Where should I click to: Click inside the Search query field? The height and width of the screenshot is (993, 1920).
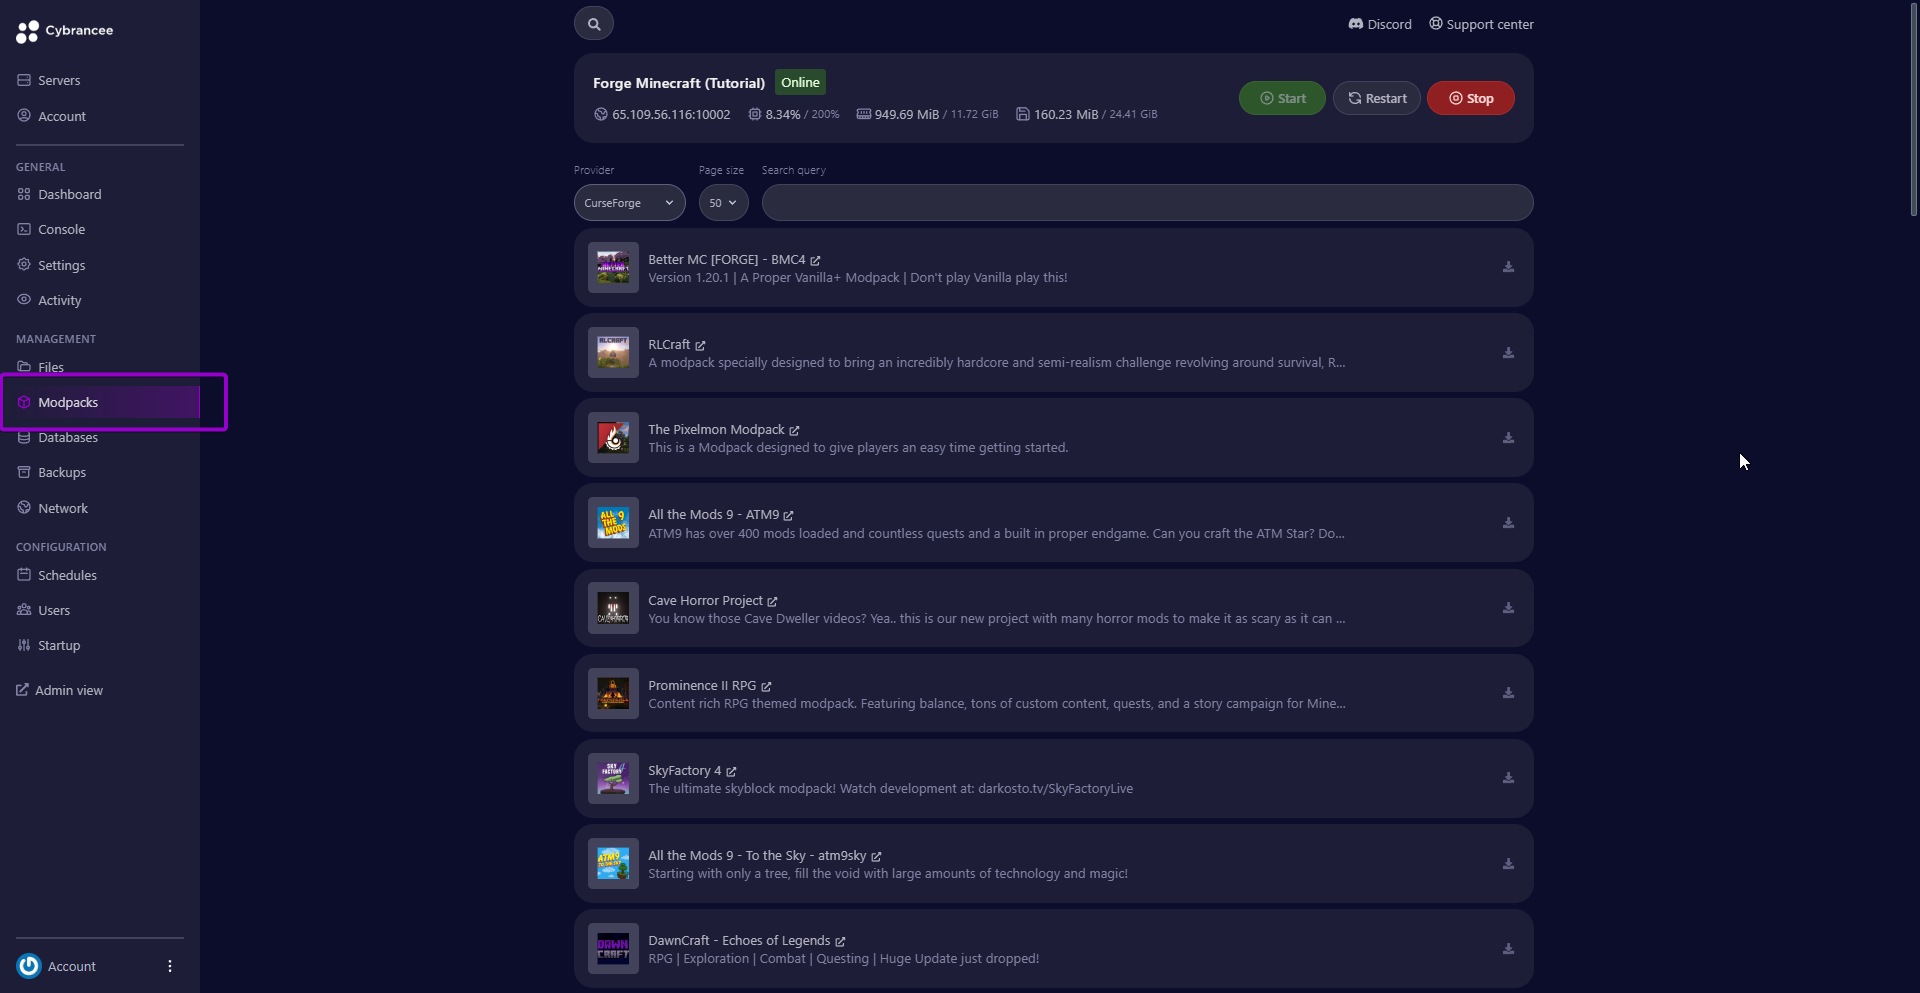(1146, 202)
